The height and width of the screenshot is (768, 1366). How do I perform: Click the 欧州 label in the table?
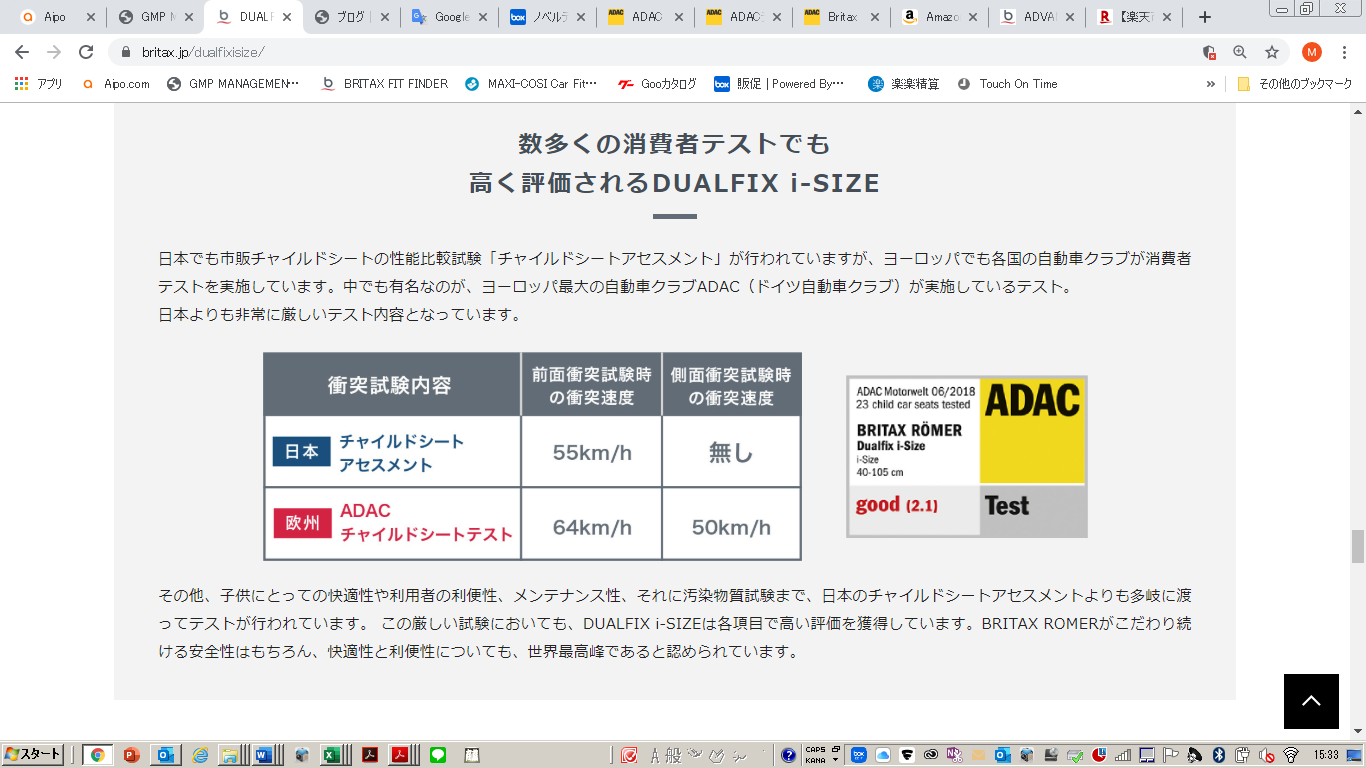pos(302,523)
